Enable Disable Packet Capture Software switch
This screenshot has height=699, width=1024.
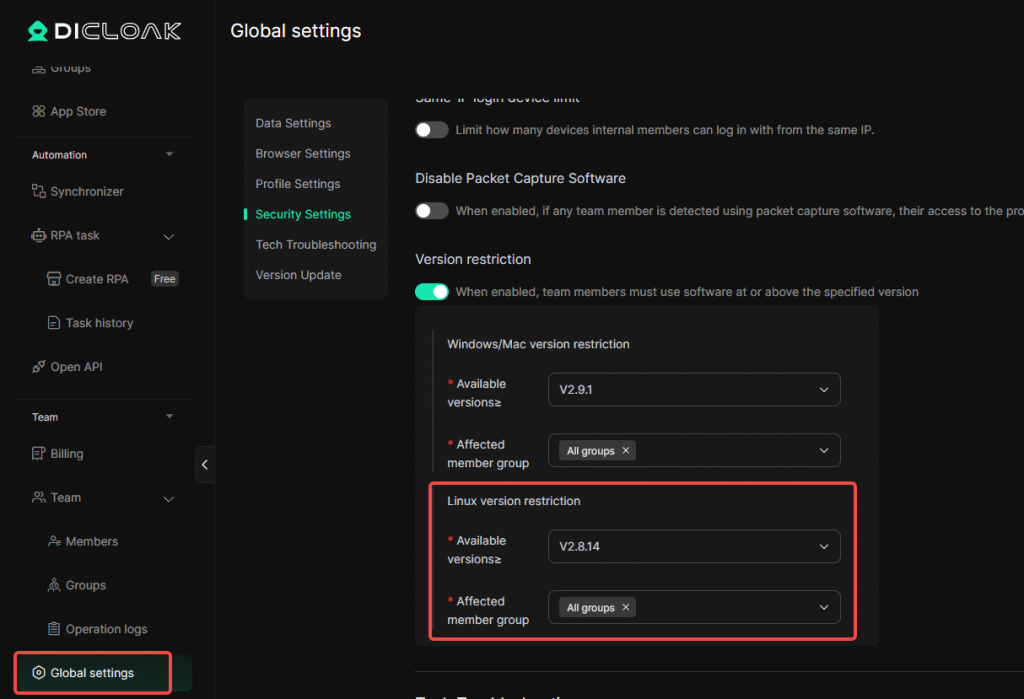click(x=432, y=210)
